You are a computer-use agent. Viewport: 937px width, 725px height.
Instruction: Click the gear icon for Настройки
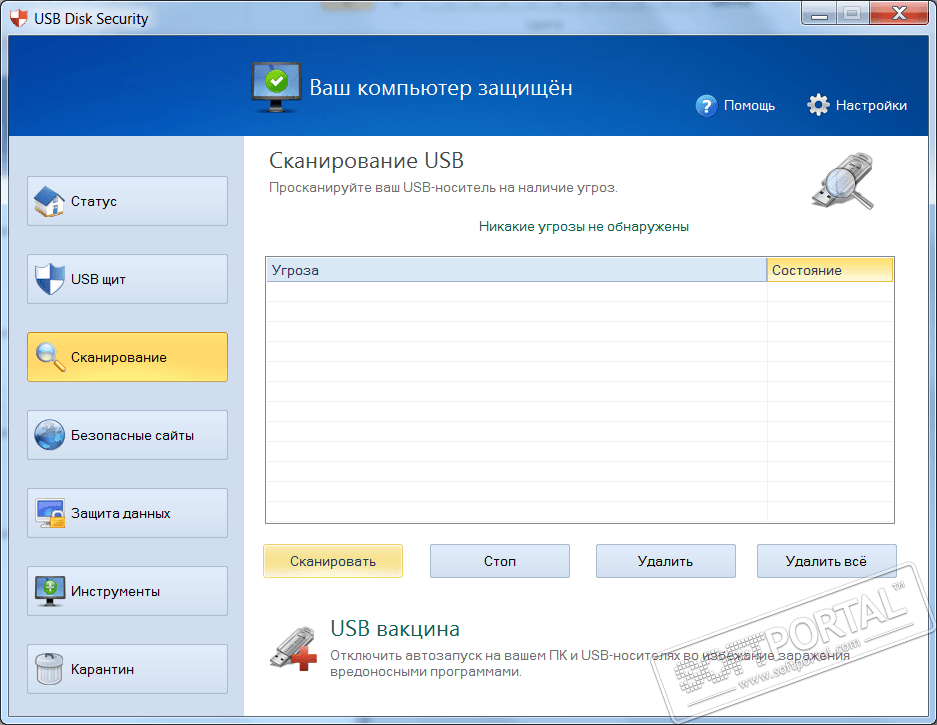[x=818, y=105]
